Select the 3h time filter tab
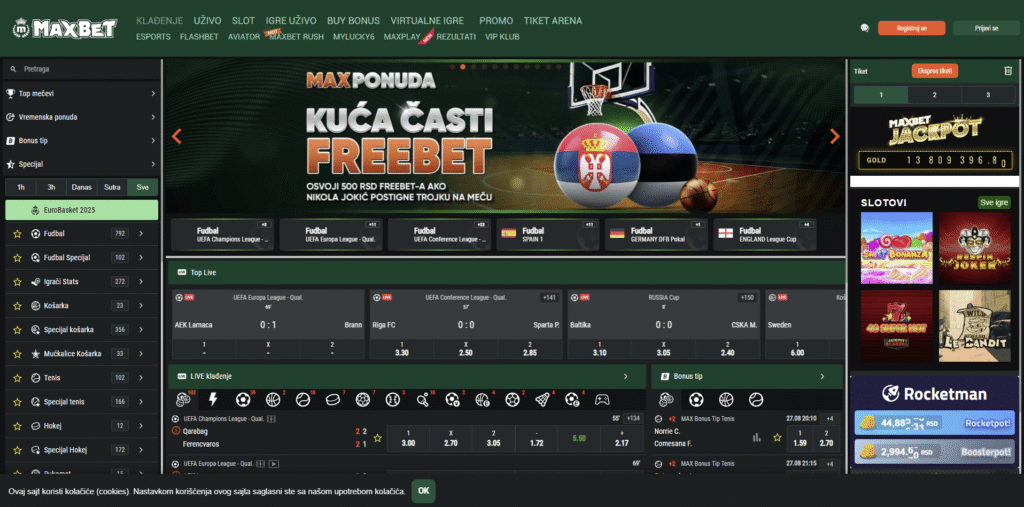The image size is (1024, 507). 51,187
